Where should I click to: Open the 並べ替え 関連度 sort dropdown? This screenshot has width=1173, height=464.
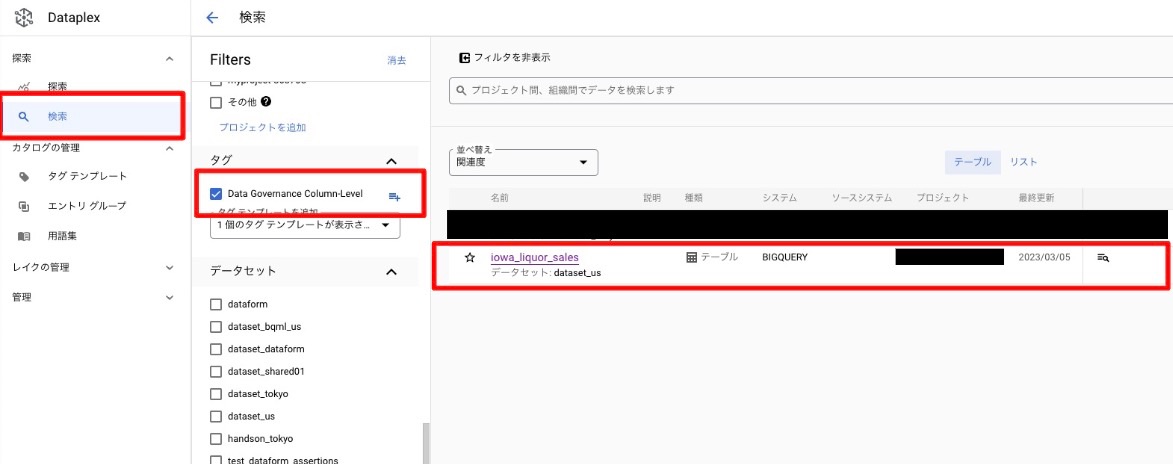pyautogui.click(x=524, y=162)
